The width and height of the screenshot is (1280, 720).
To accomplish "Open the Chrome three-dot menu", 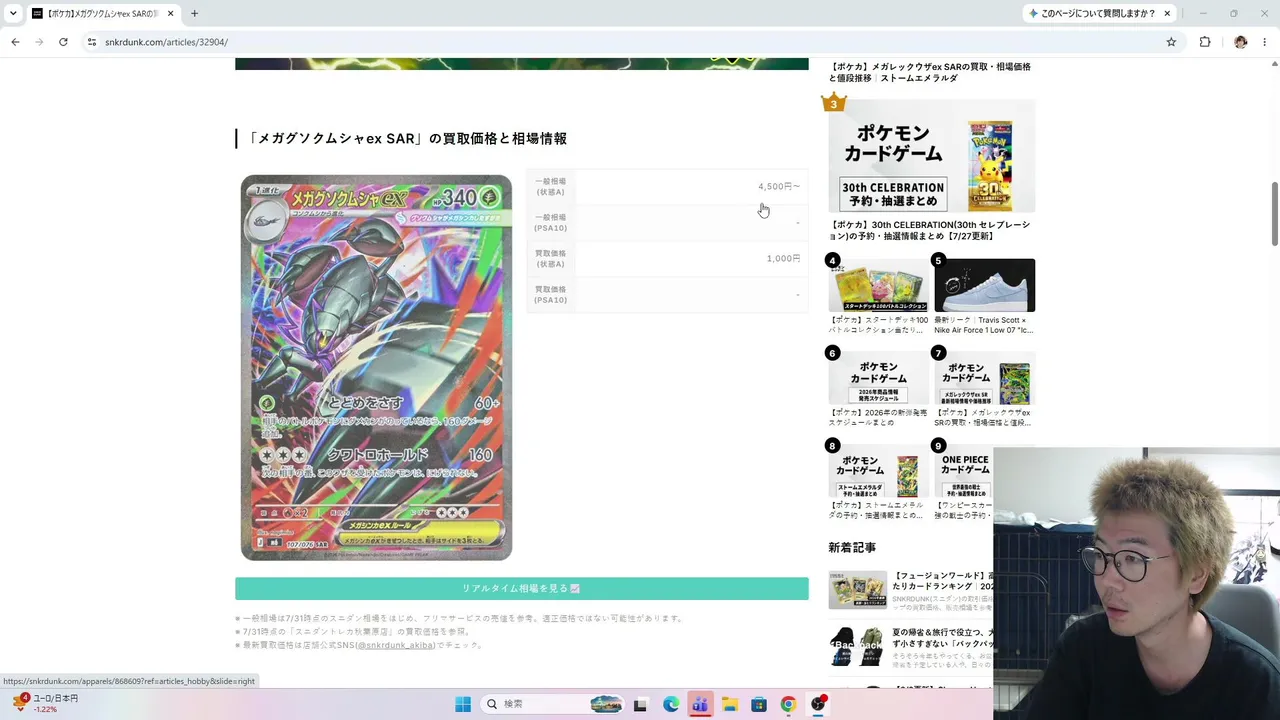I will (1266, 42).
